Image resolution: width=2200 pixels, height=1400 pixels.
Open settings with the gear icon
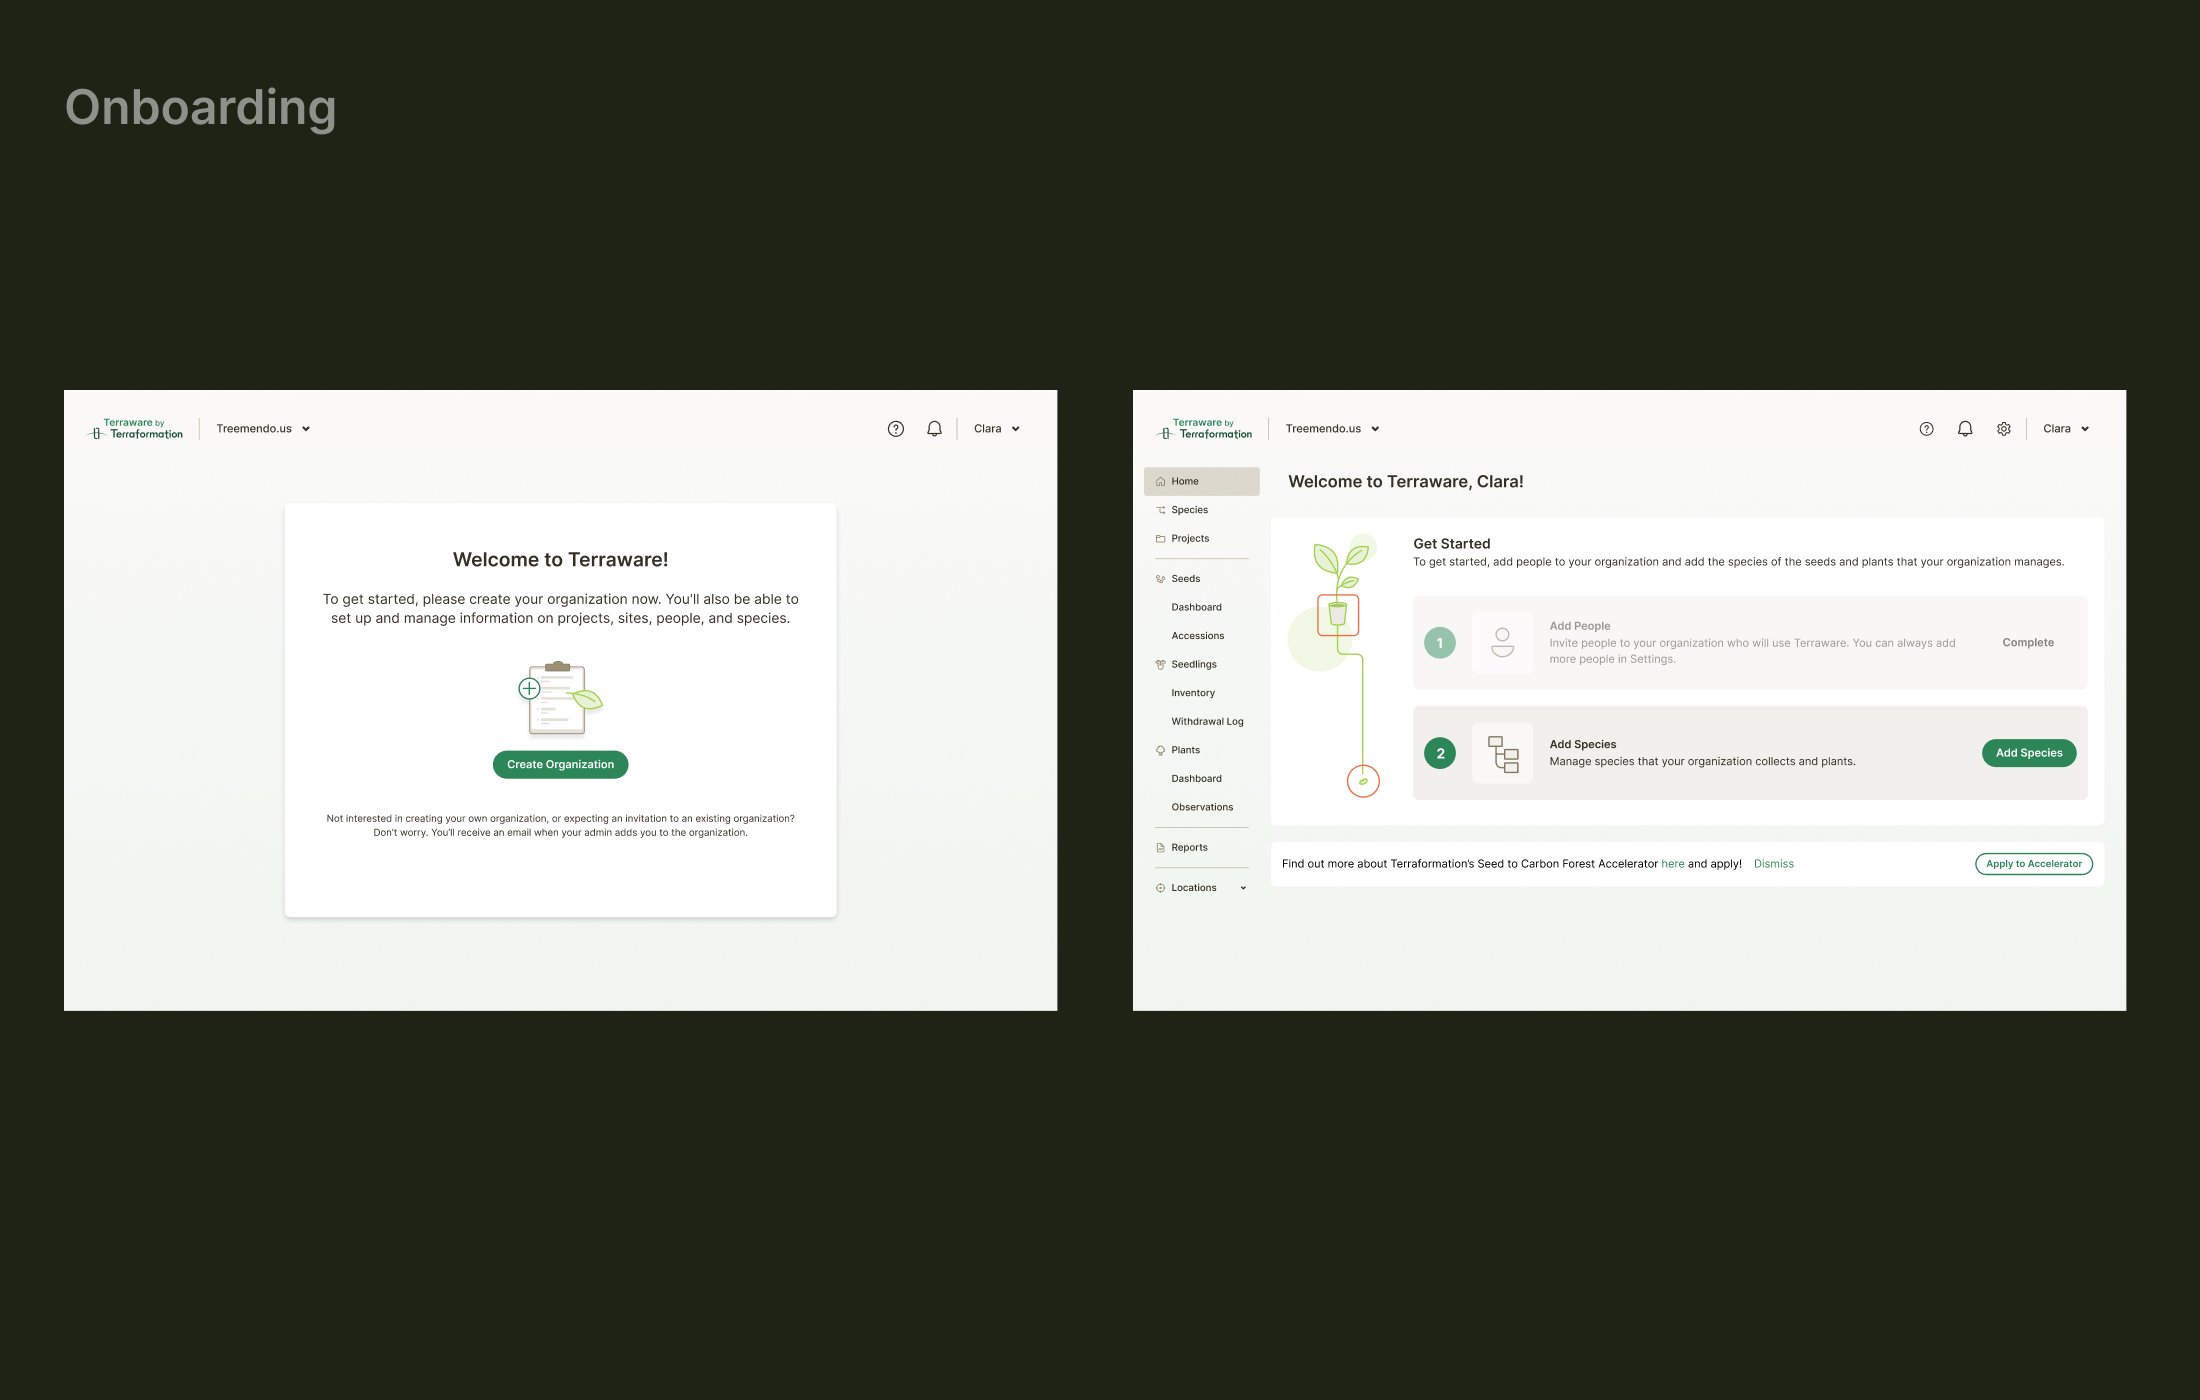pos(2003,428)
